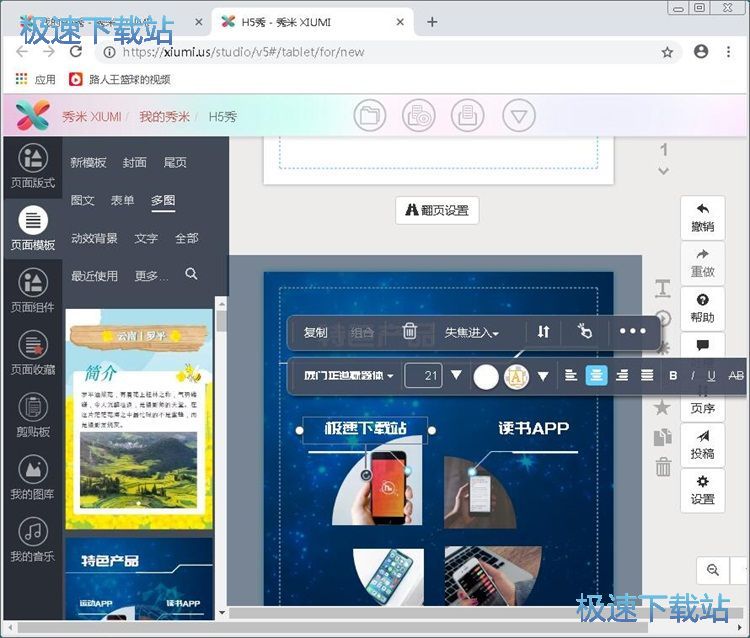
Task: Click the copy page icon beside the page
Action: coord(662,437)
